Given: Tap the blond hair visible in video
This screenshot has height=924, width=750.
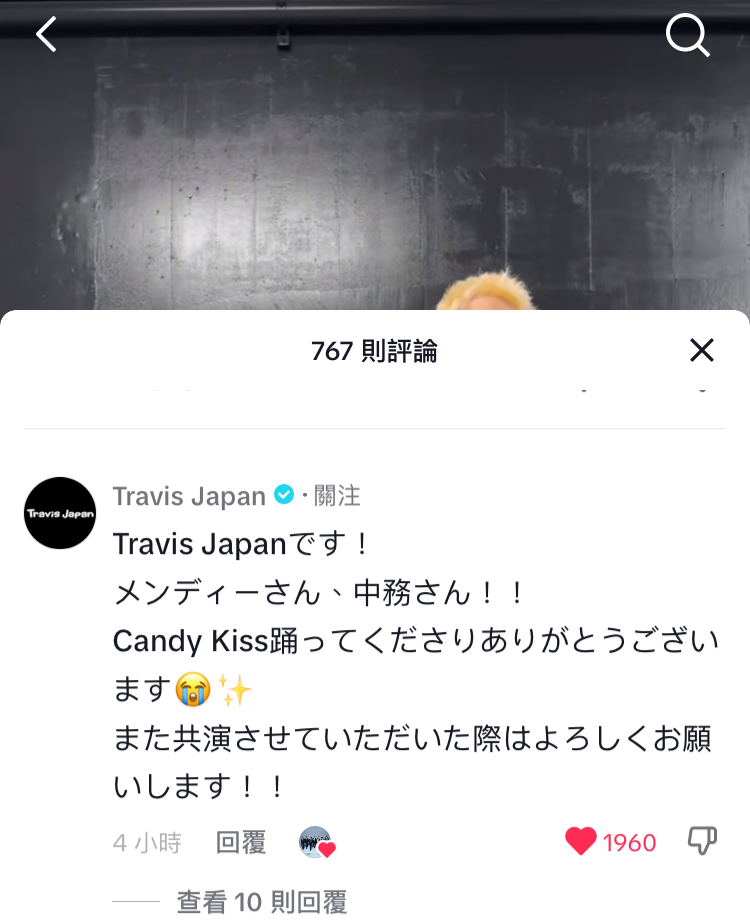Looking at the screenshot, I should coord(486,292).
